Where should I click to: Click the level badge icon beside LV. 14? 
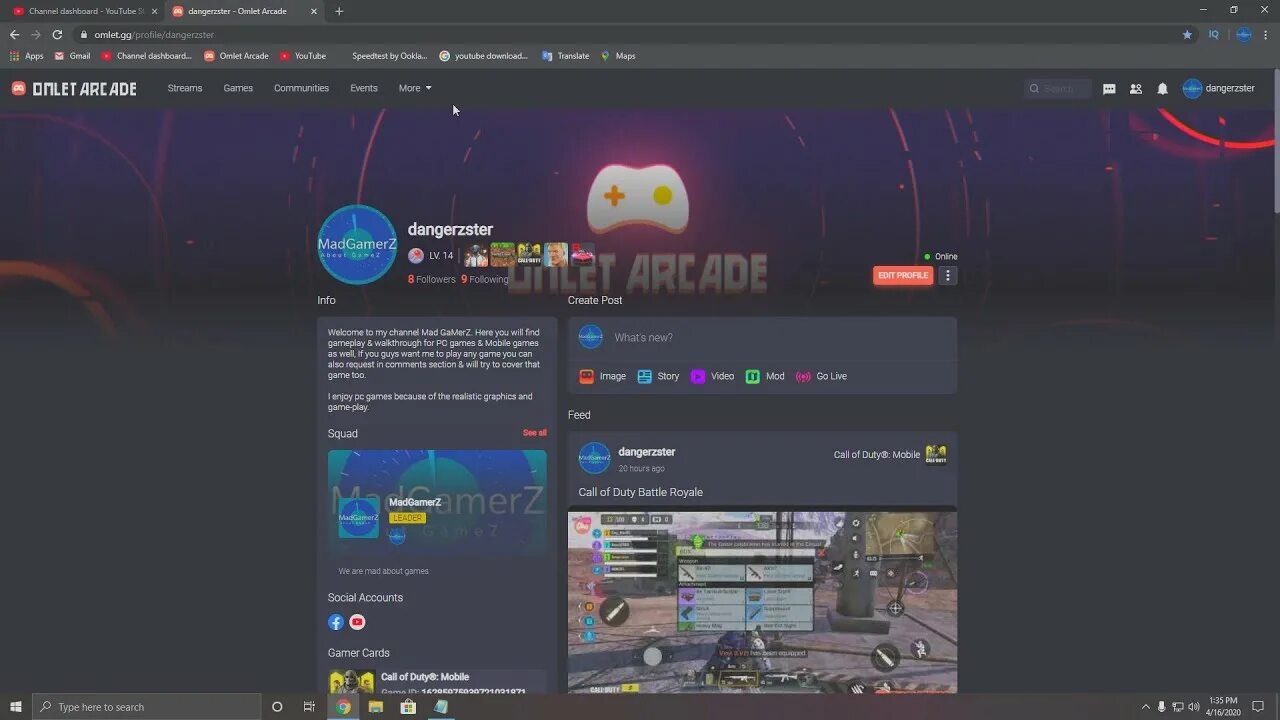click(416, 255)
